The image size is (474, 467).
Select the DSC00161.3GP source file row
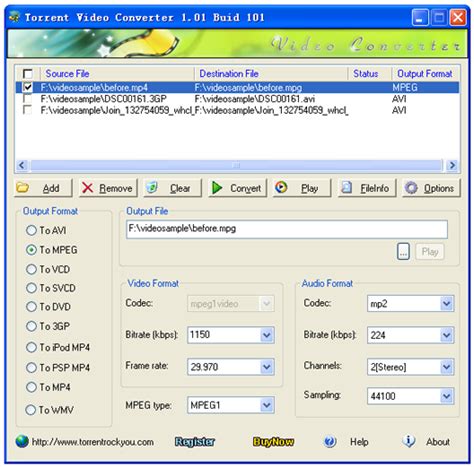pyautogui.click(x=103, y=99)
